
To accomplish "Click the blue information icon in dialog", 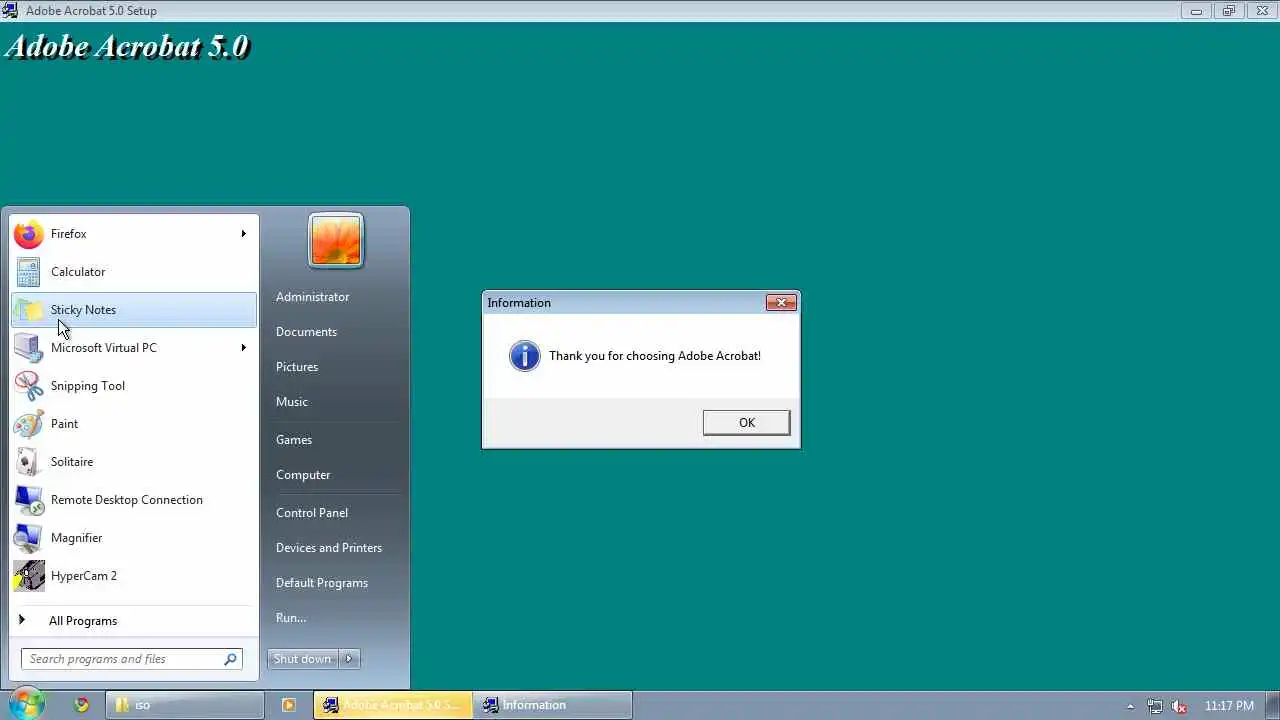I will click(x=524, y=356).
